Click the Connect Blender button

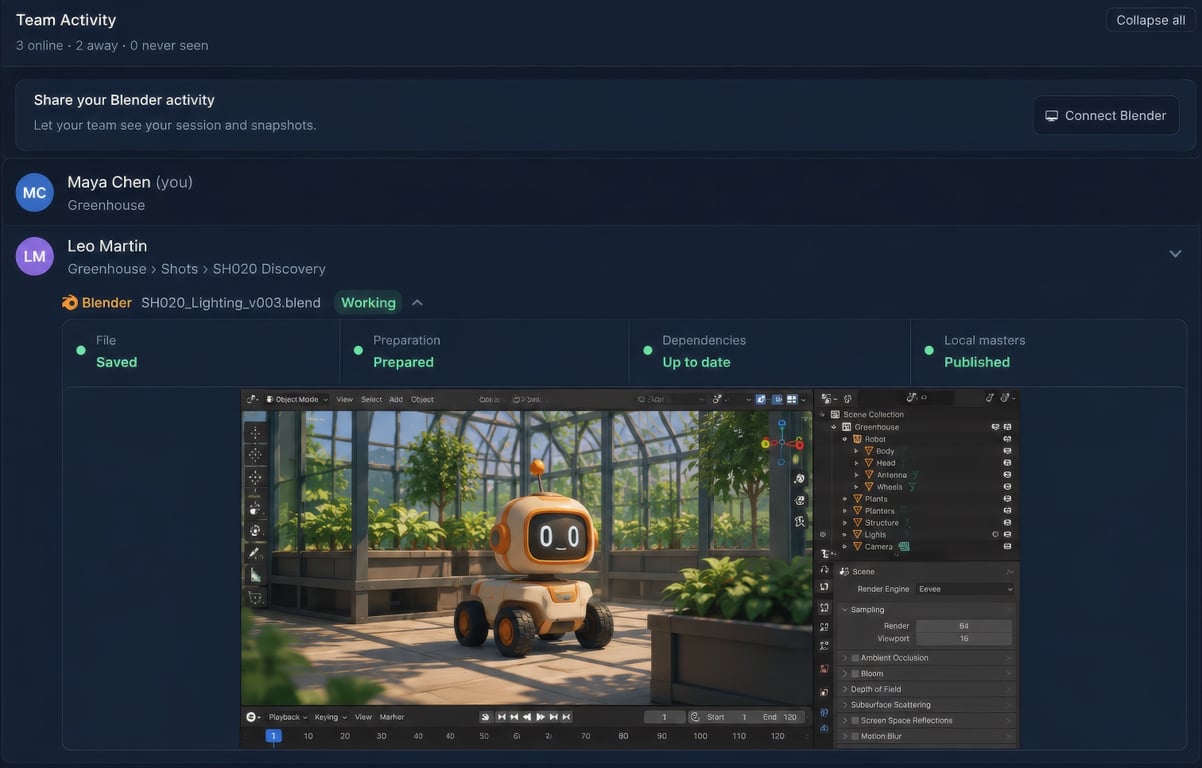[x=1105, y=116]
